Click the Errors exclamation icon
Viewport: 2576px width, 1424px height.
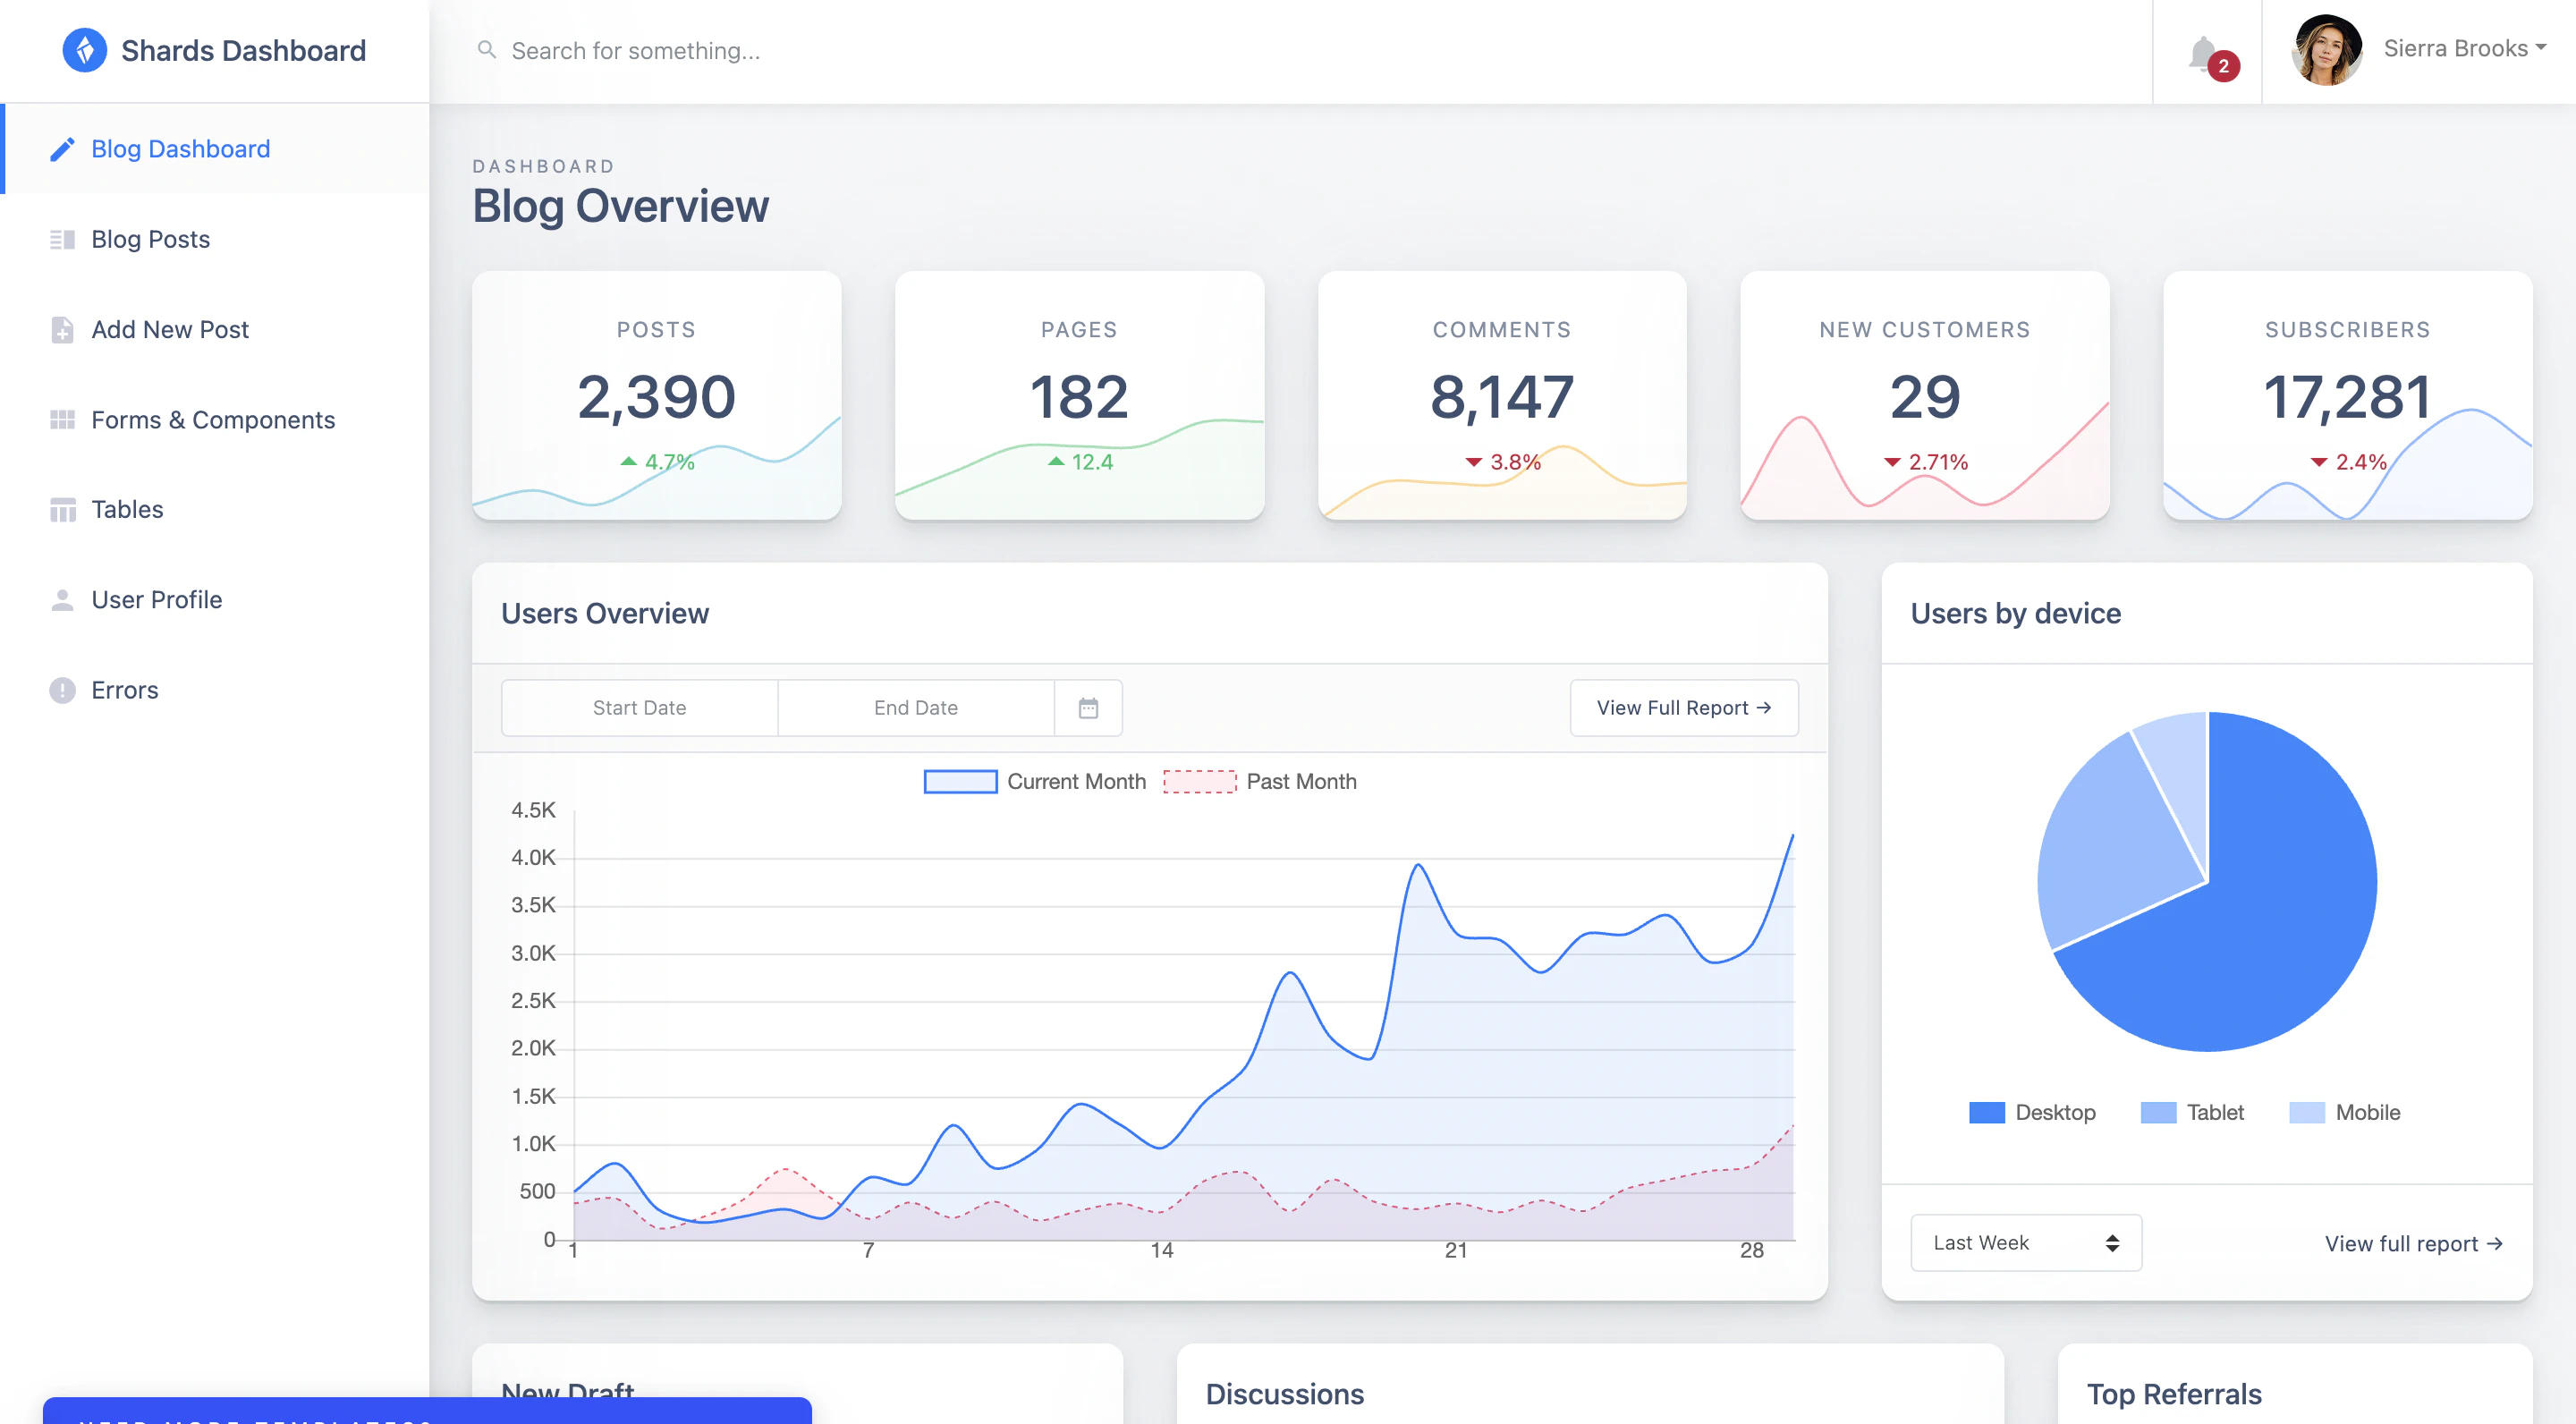click(62, 690)
